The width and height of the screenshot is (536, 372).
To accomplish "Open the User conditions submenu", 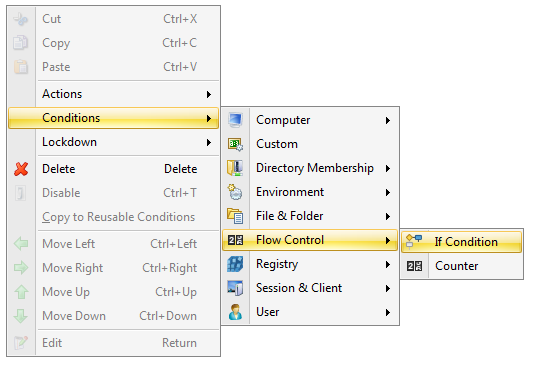I will tap(310, 312).
